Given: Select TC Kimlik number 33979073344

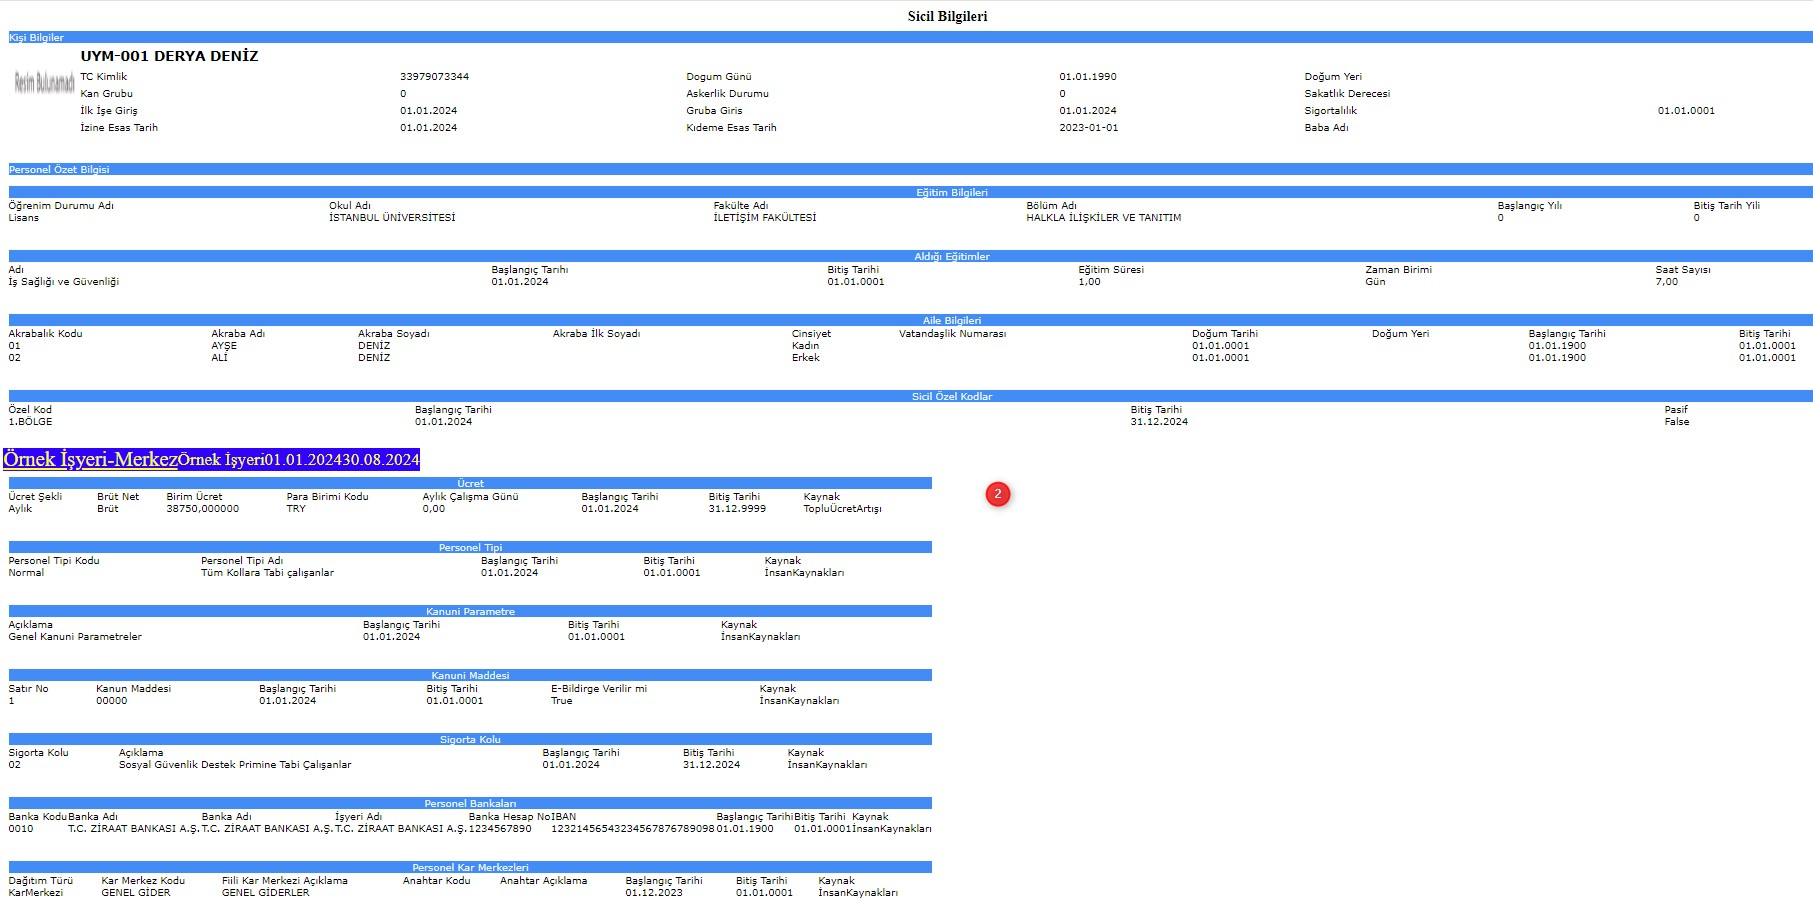Looking at the screenshot, I should point(434,77).
